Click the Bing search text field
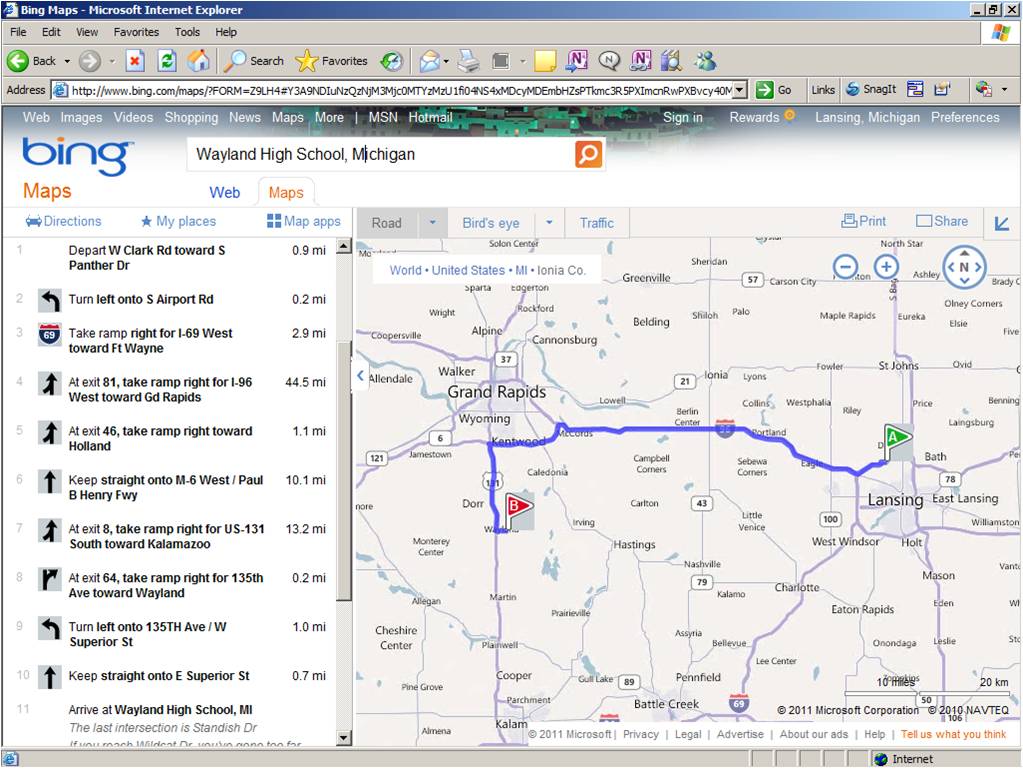Viewport: 1023px width, 769px height. [x=382, y=155]
